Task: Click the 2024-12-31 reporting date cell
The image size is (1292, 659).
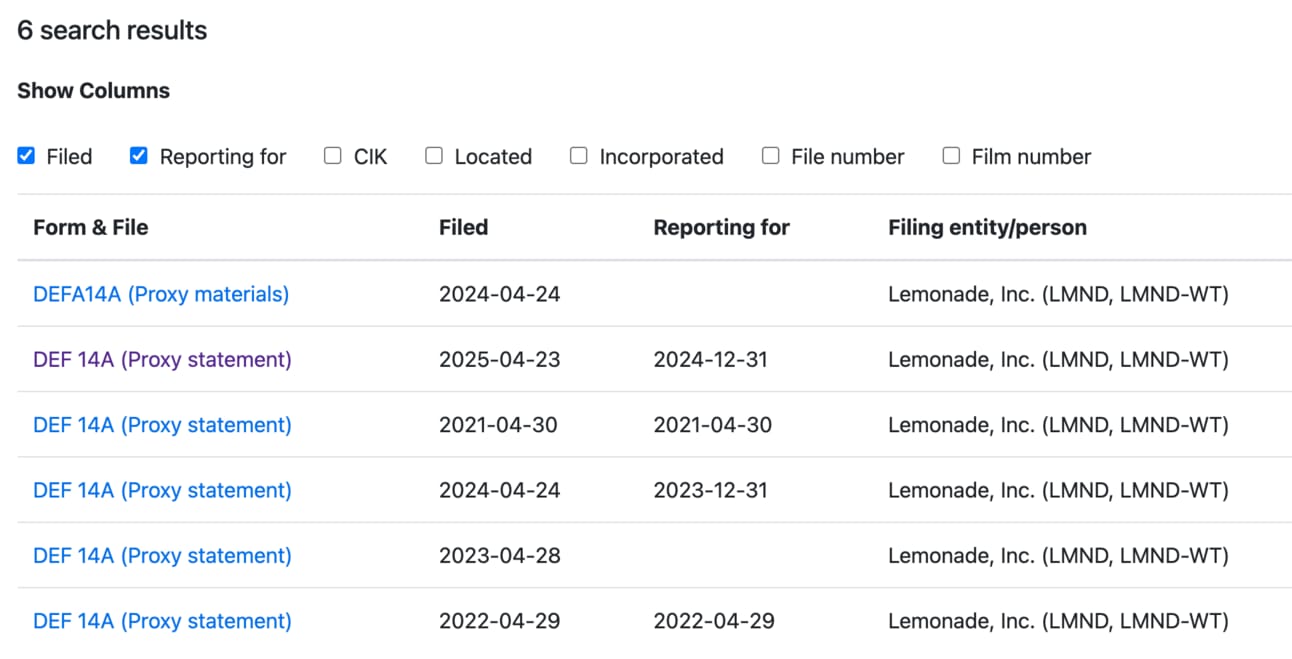Action: click(x=710, y=359)
